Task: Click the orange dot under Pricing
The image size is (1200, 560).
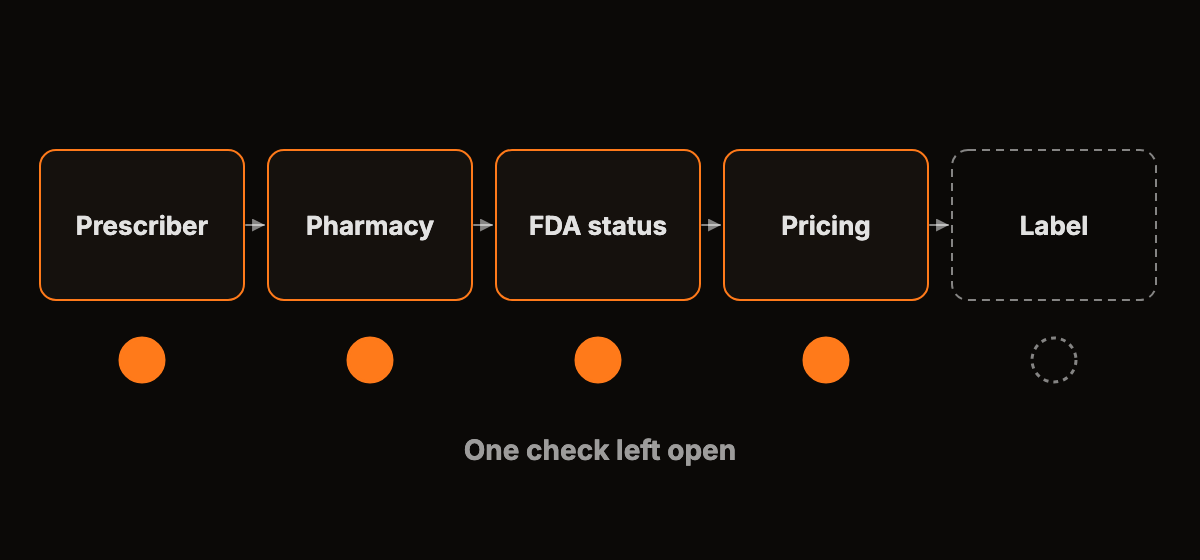Action: coord(826,360)
